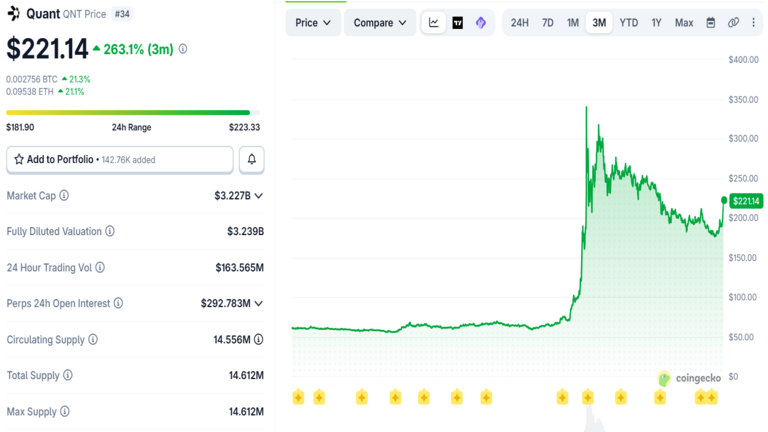Click the $221.14 headline price
Screen dimensions: 768x432
pyautogui.click(x=47, y=49)
